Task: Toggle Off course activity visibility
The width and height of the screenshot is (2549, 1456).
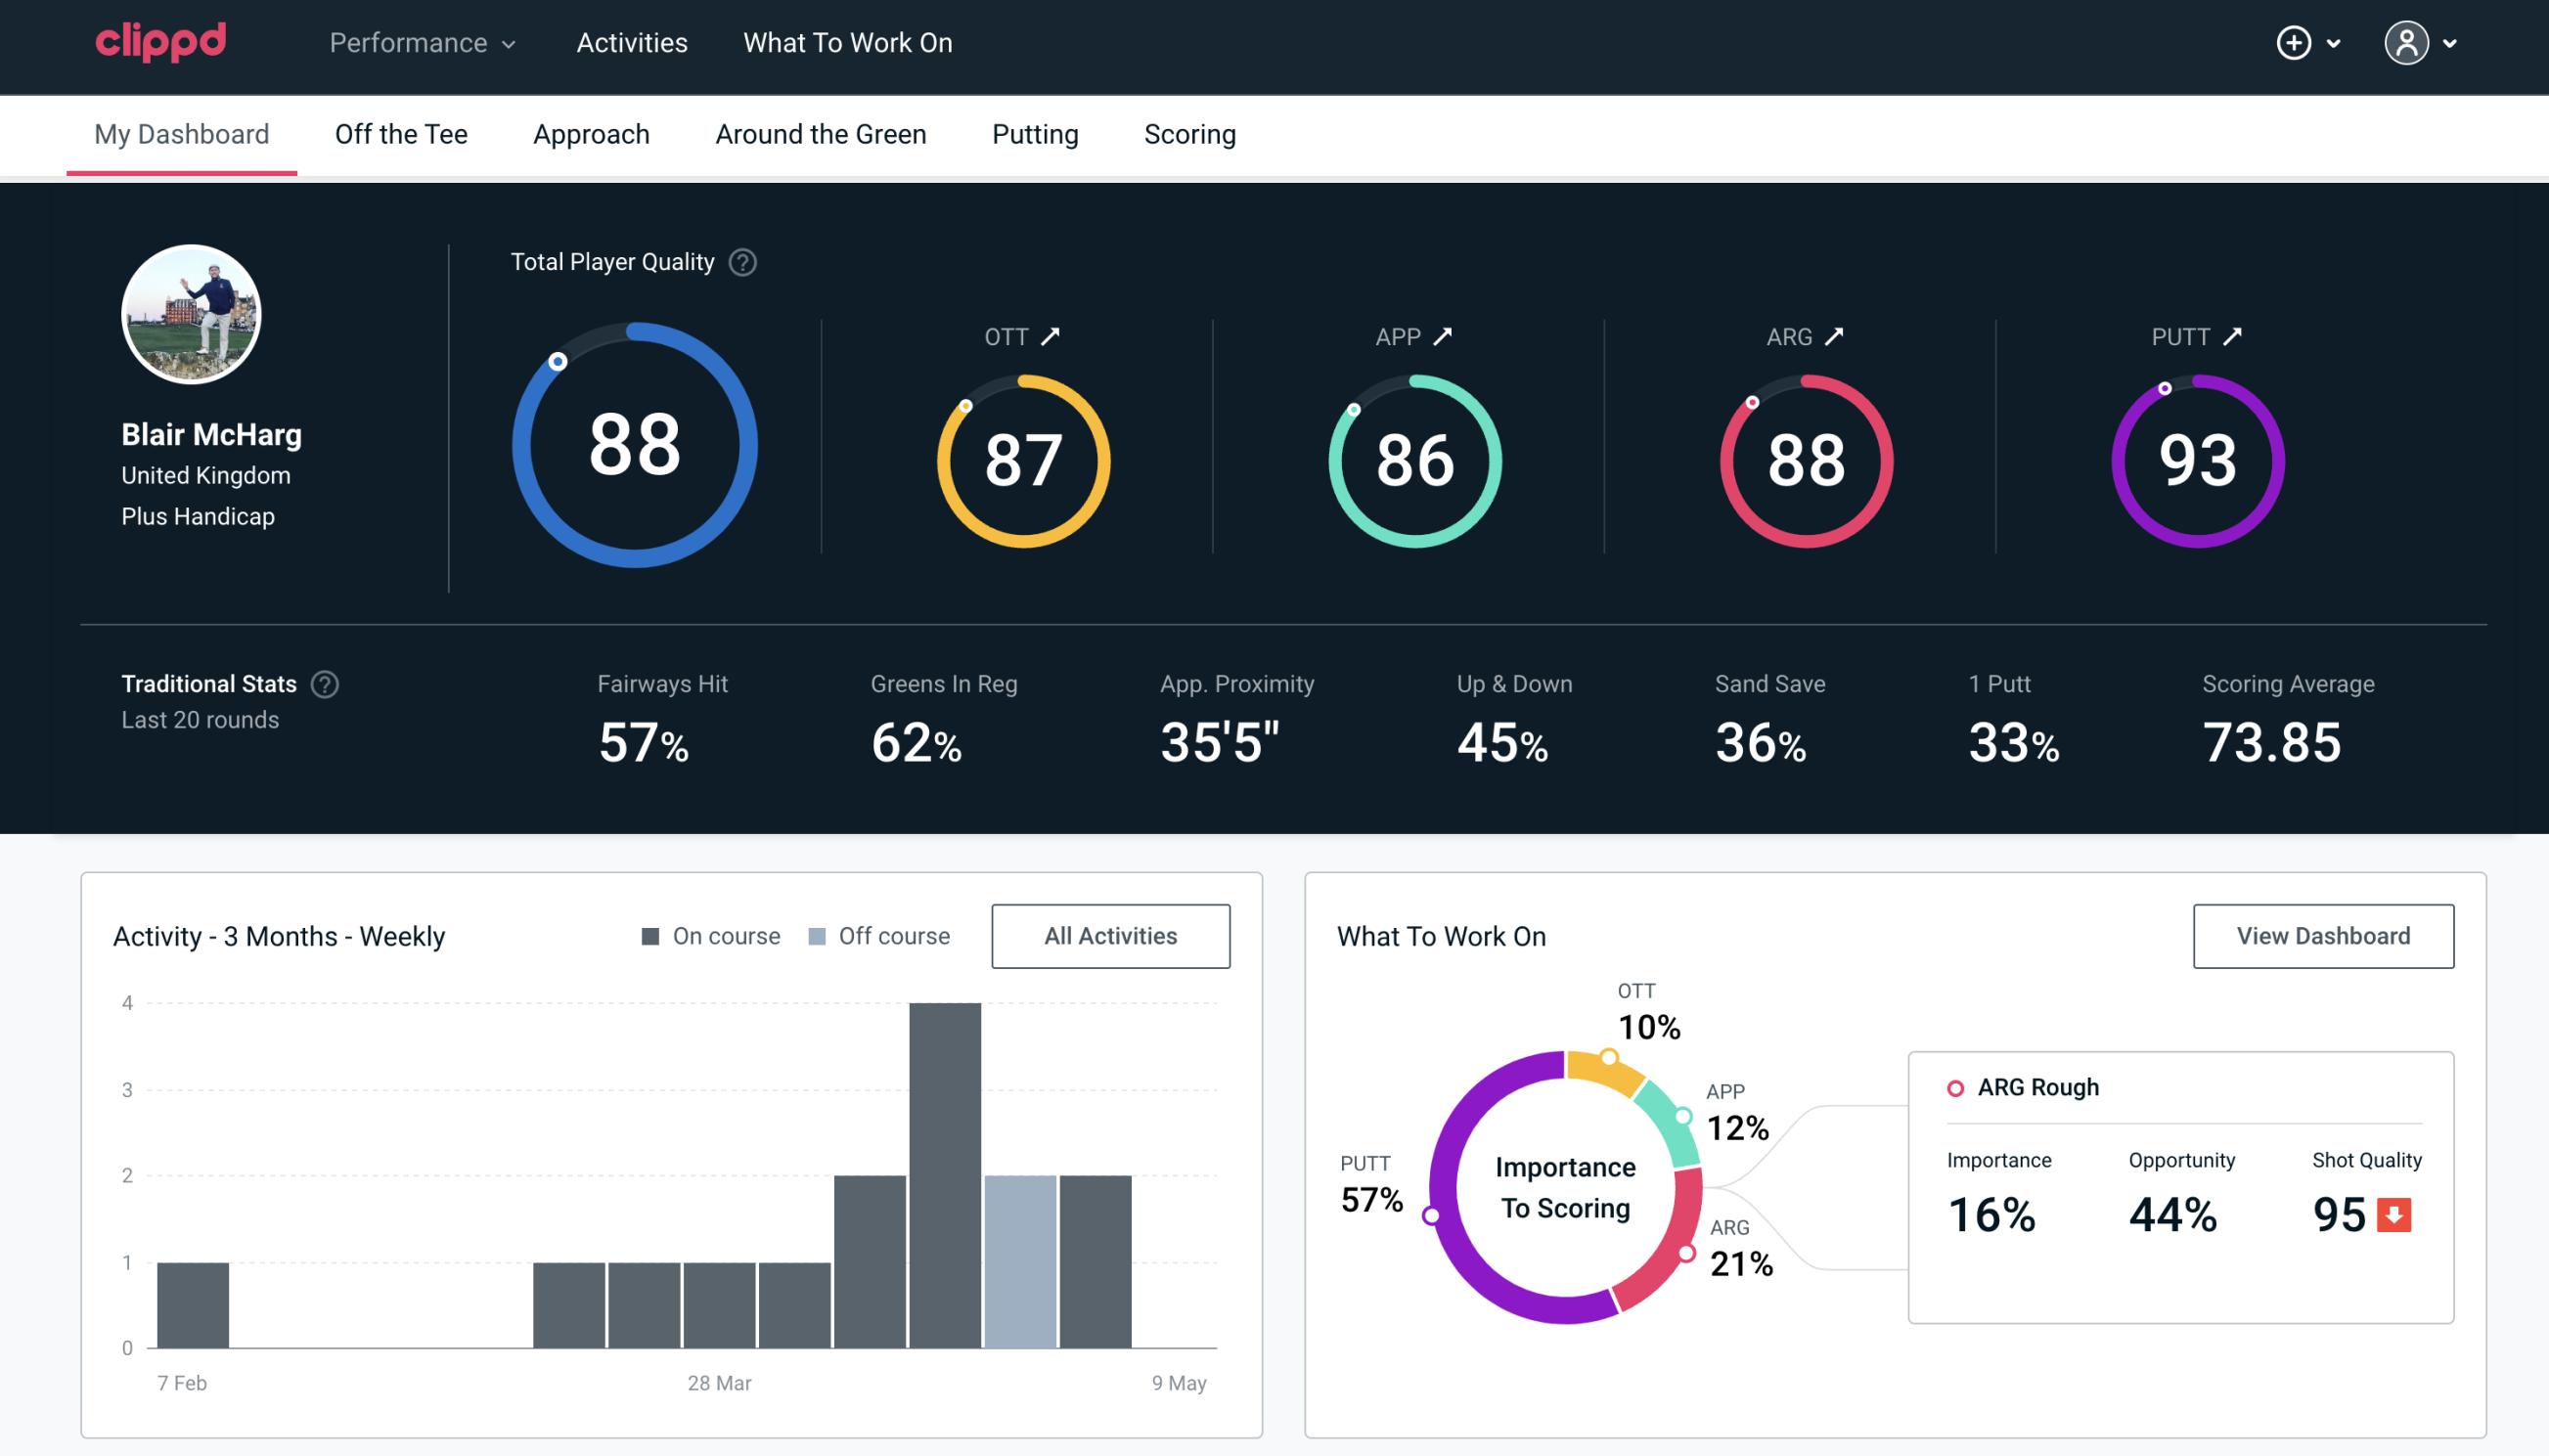Action: [x=878, y=935]
